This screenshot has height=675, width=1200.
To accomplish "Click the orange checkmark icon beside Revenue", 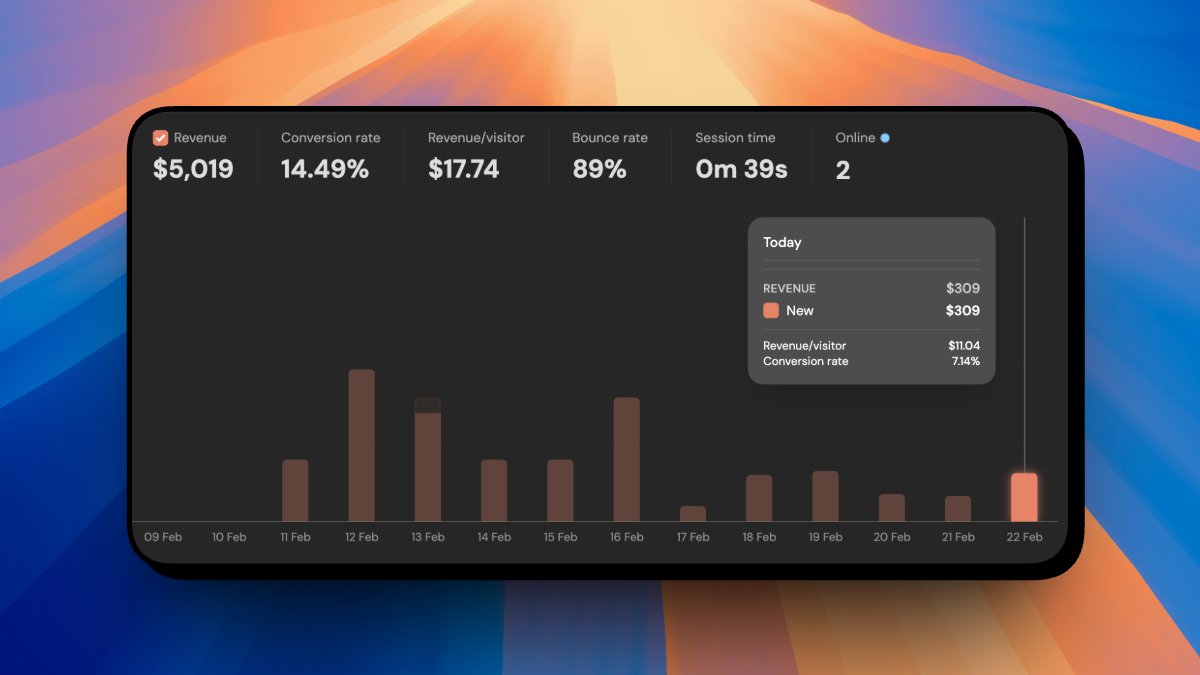I will tap(160, 137).
